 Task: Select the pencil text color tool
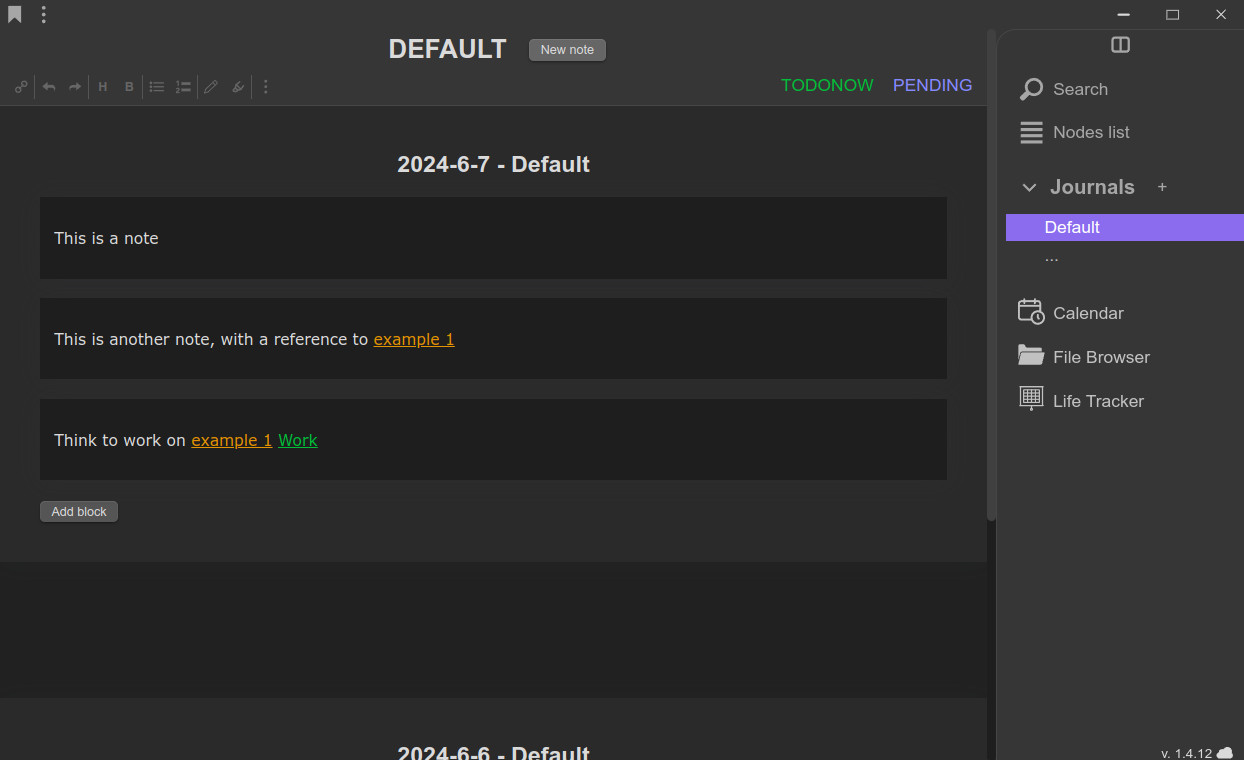[x=211, y=87]
